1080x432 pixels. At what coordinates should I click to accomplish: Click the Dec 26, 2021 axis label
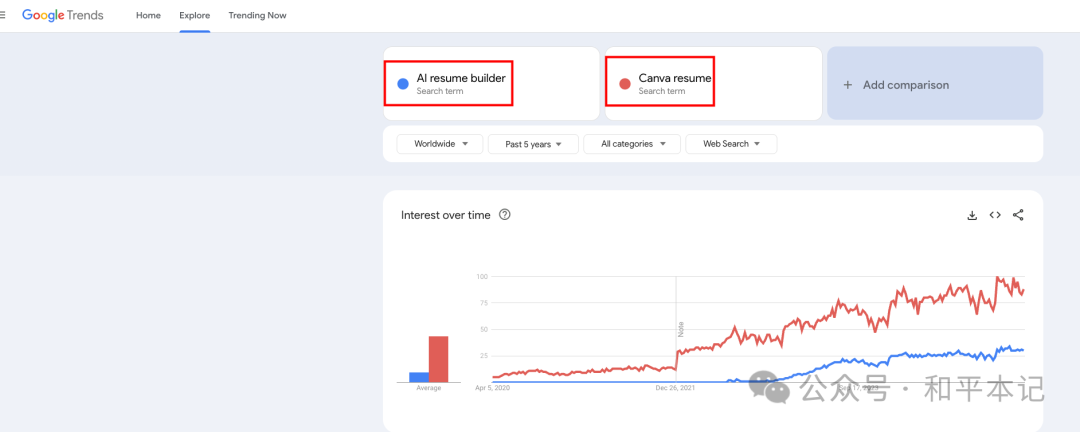coord(676,388)
